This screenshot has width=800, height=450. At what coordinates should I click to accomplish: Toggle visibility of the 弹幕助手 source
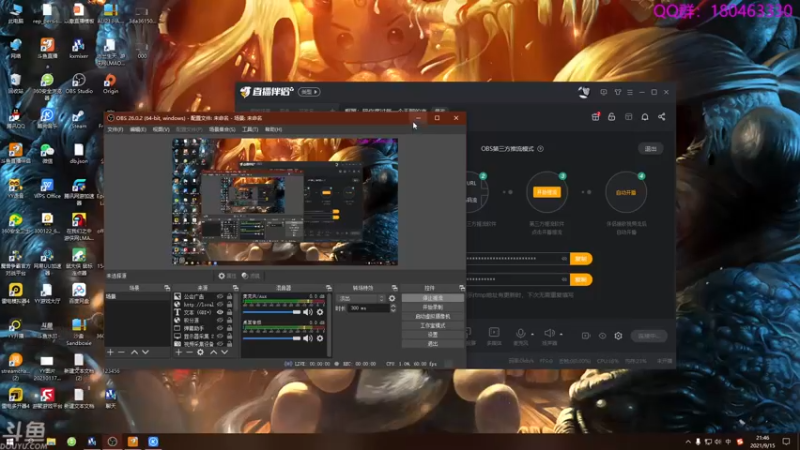tap(220, 328)
